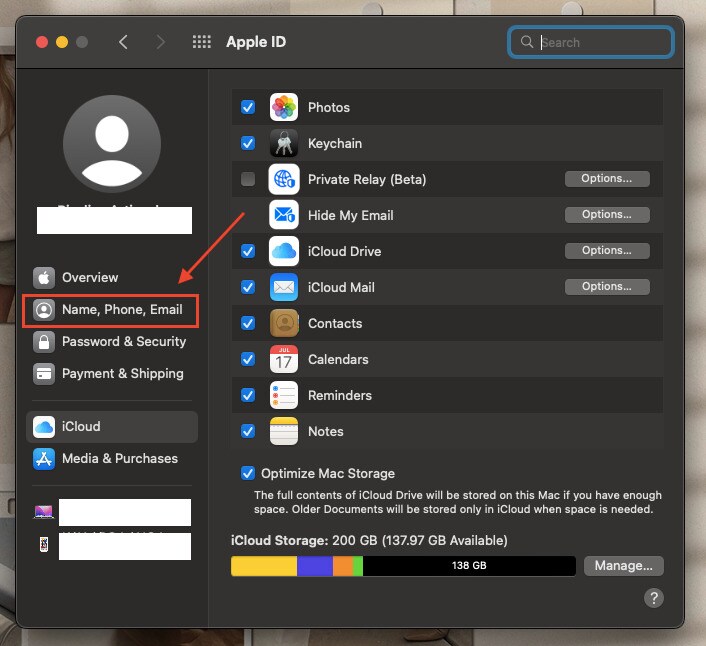
Task: Click the Photos app icon
Action: click(x=284, y=107)
